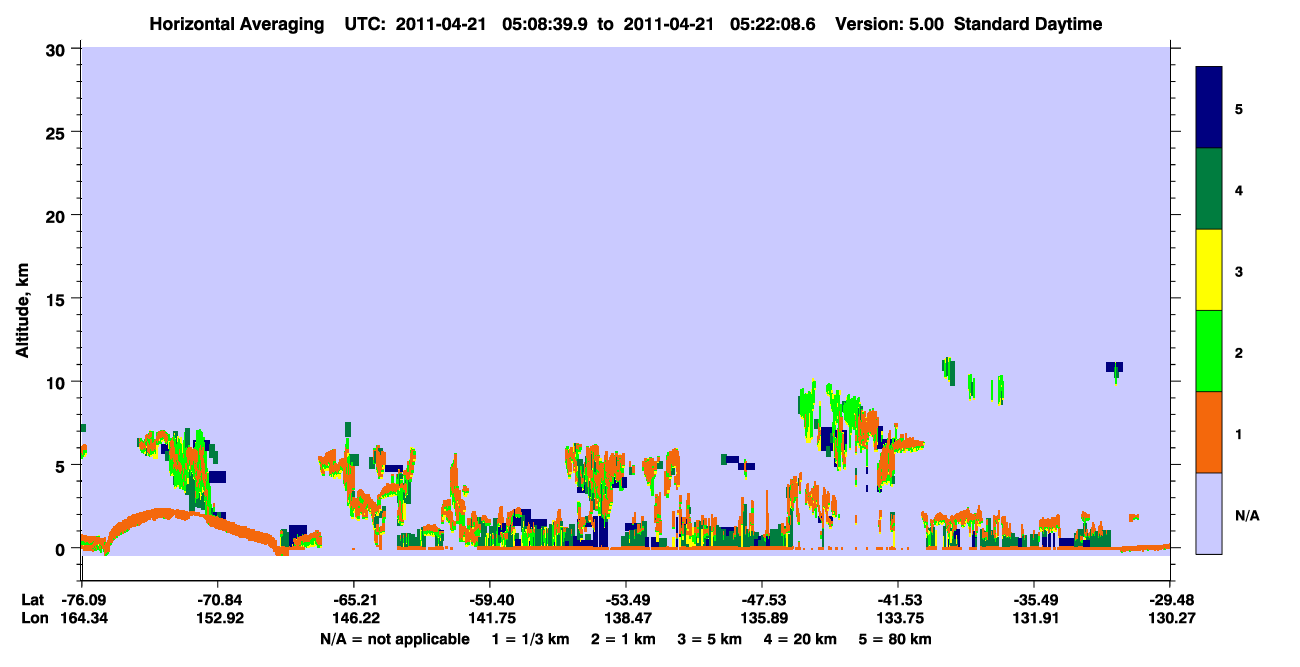Viewport: 1300px width, 667px height.
Task: Click the 30 altitude tick label
Action: 58,48
